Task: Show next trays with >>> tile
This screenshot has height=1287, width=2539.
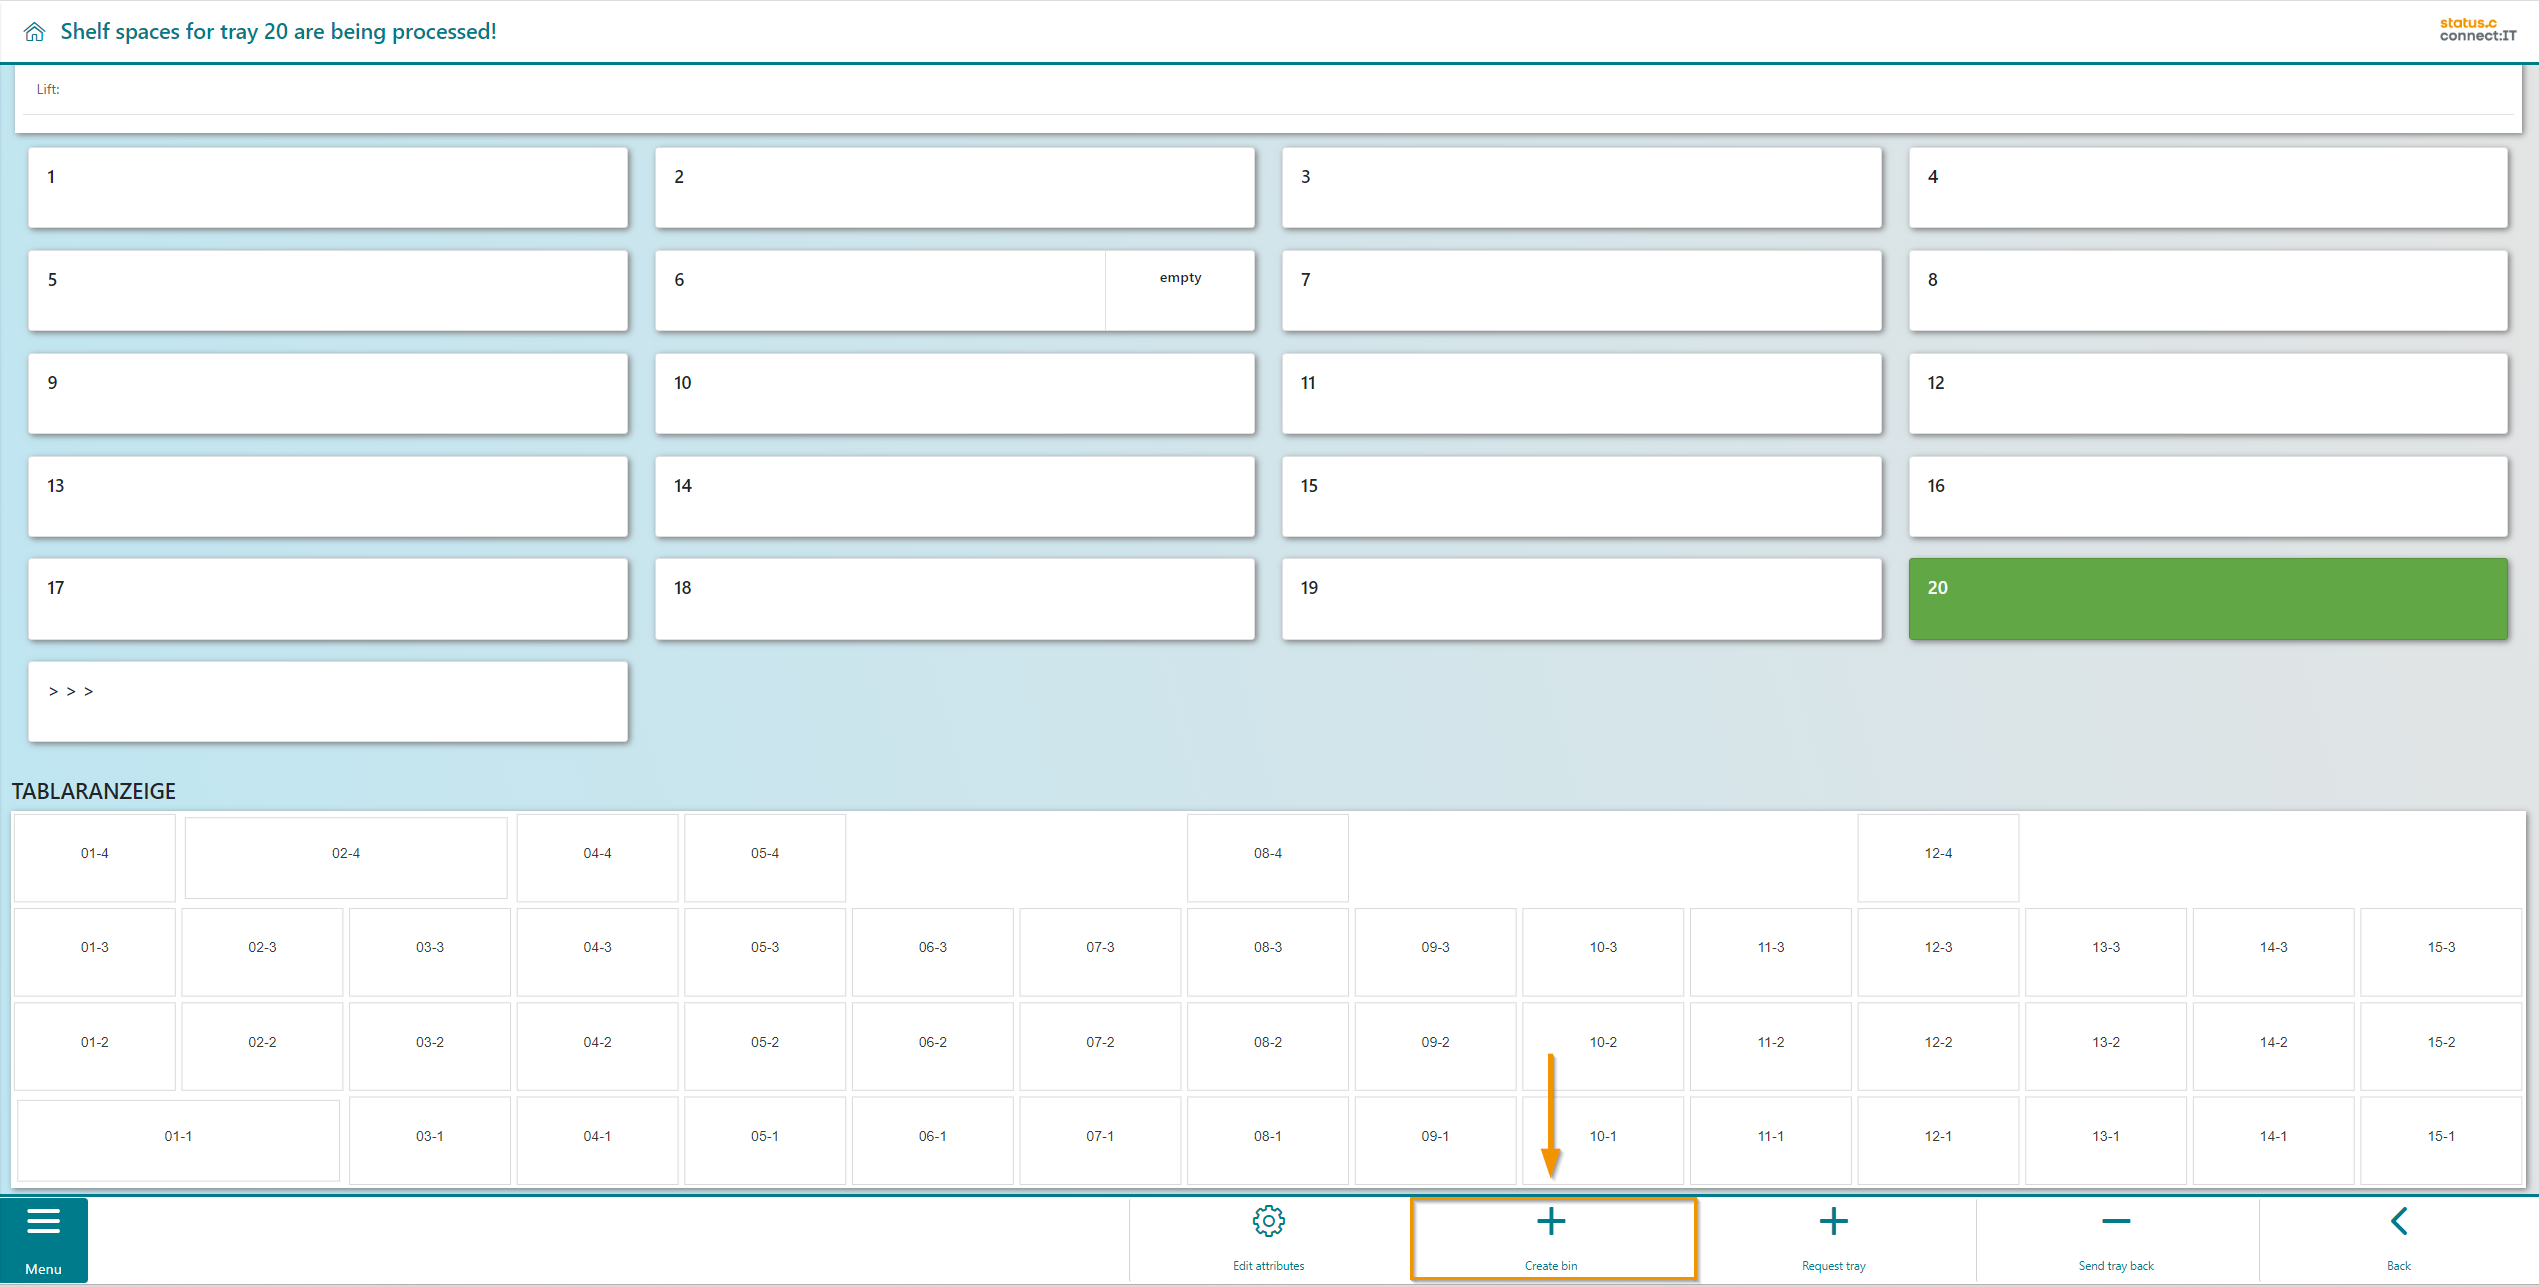Action: point(328,701)
